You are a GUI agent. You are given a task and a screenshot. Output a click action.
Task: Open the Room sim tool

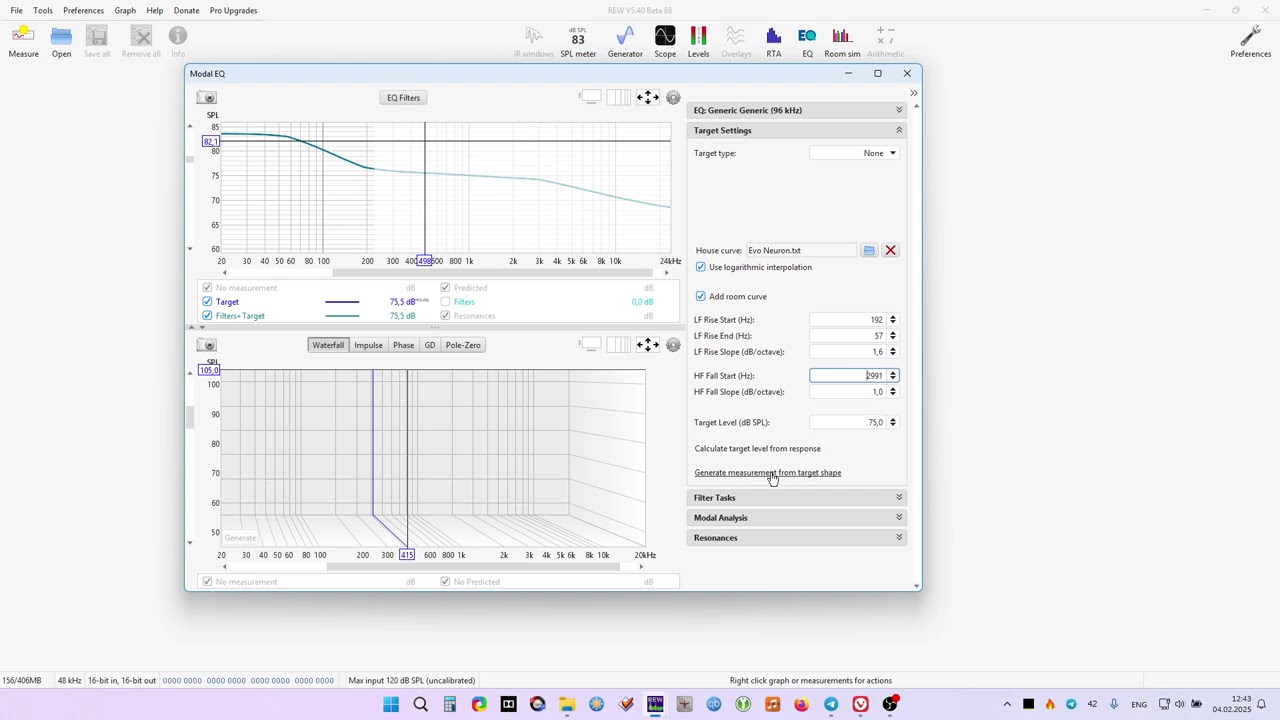pyautogui.click(x=842, y=42)
